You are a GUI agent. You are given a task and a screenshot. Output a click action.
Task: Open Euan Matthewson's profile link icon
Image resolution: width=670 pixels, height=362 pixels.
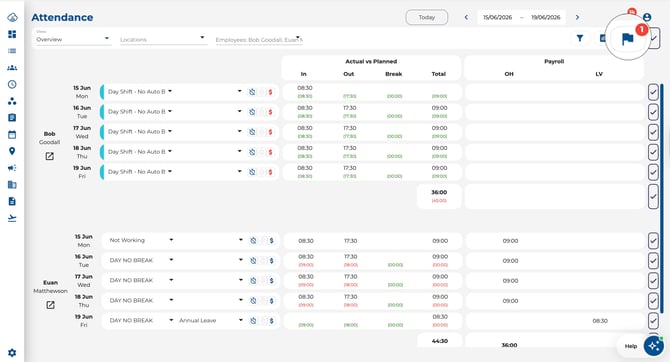coord(50,305)
